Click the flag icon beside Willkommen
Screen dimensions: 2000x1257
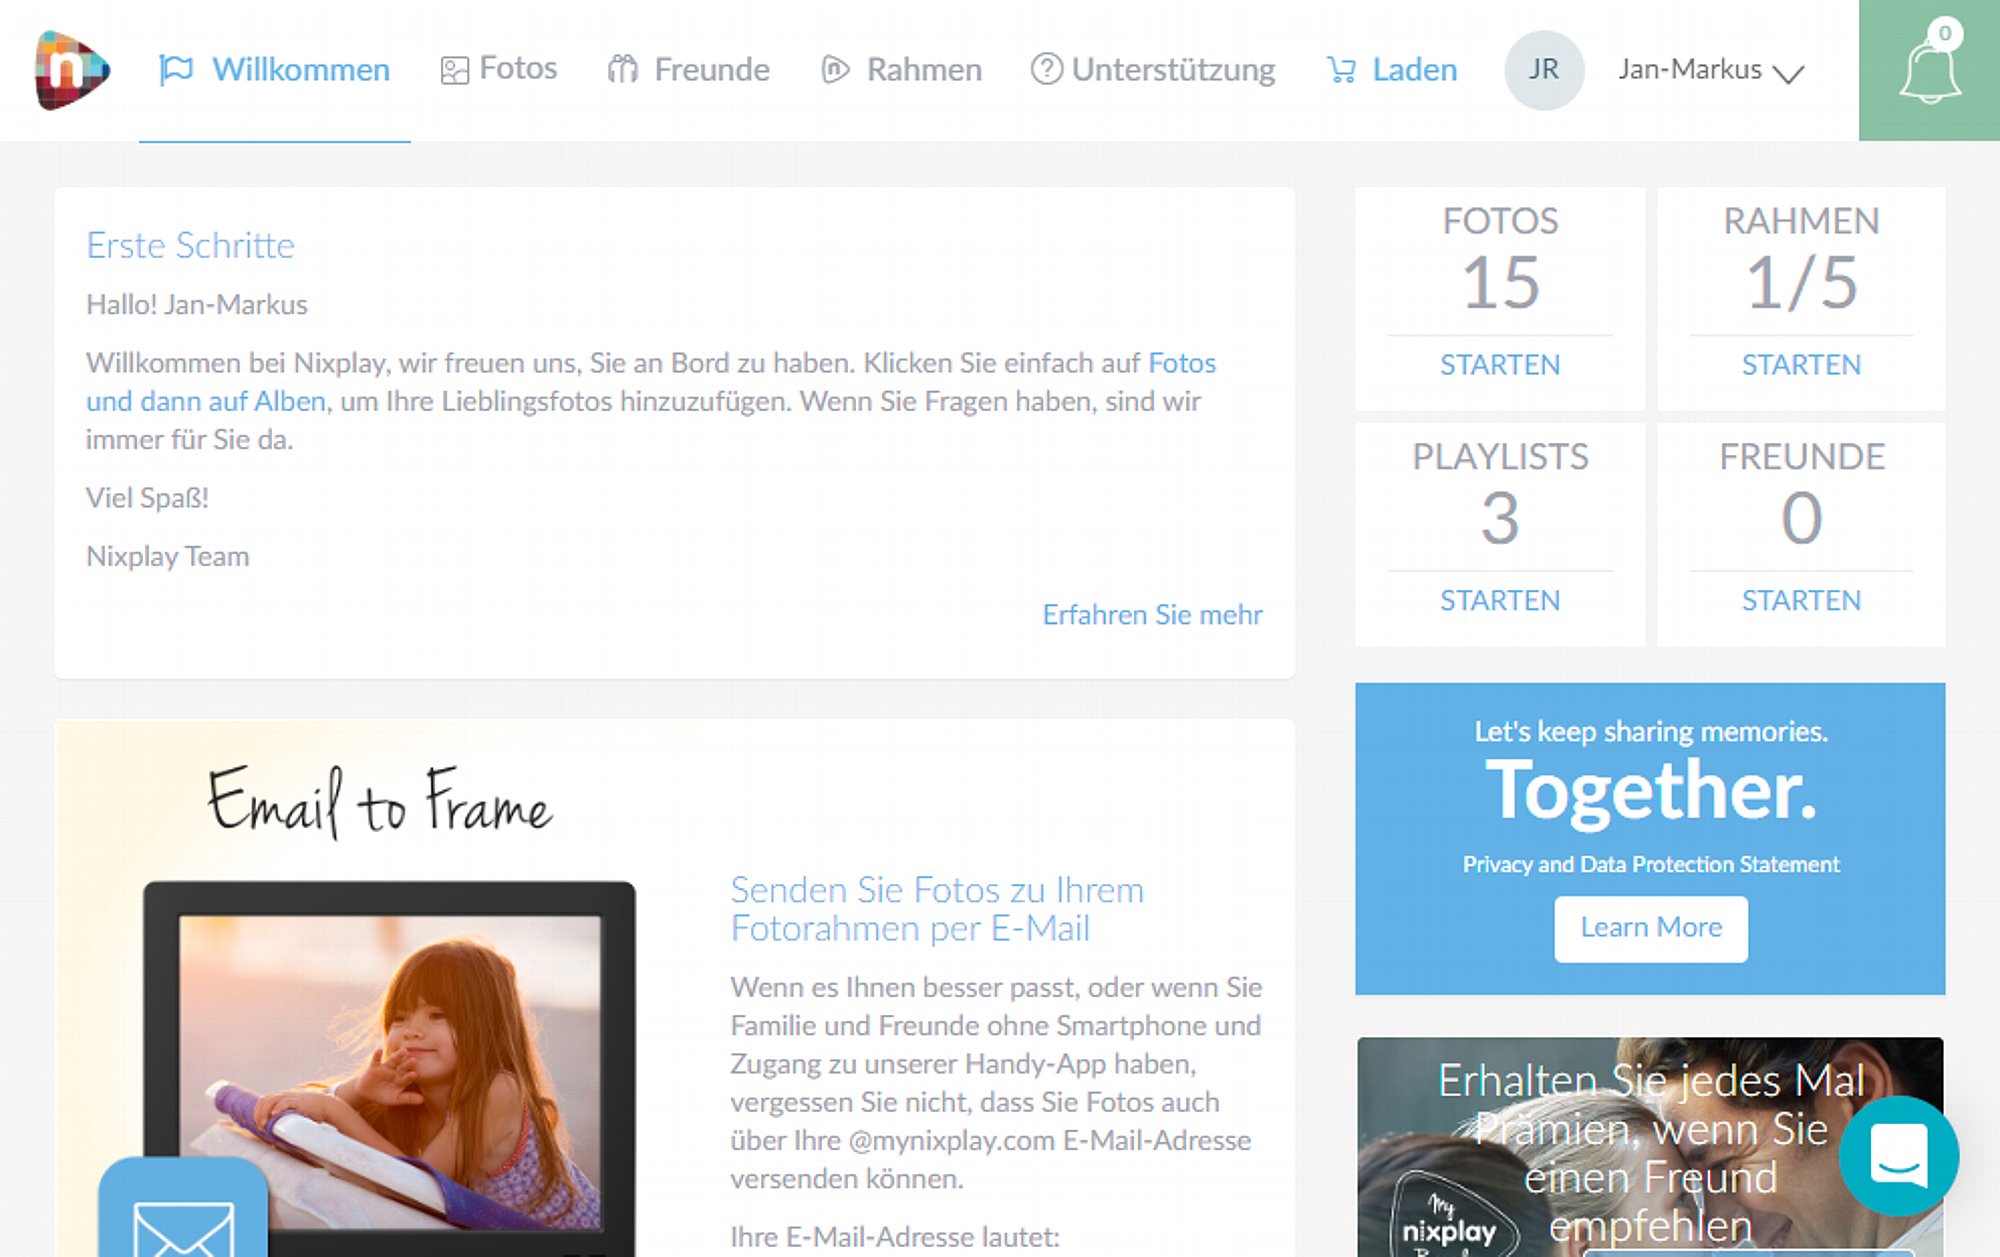pos(176,70)
